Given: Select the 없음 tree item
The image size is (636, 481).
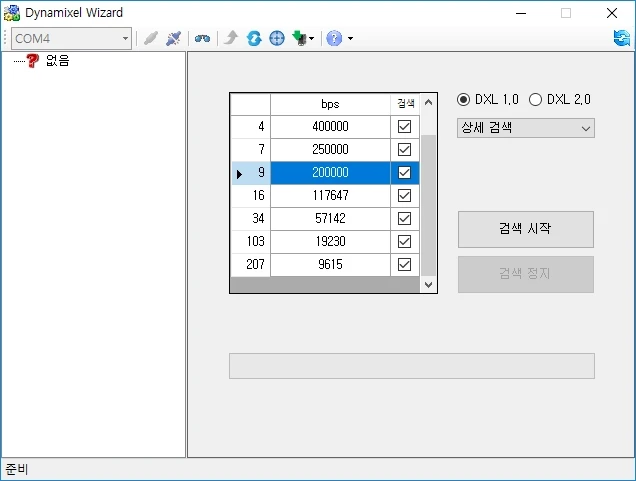Looking at the screenshot, I should tap(57, 61).
